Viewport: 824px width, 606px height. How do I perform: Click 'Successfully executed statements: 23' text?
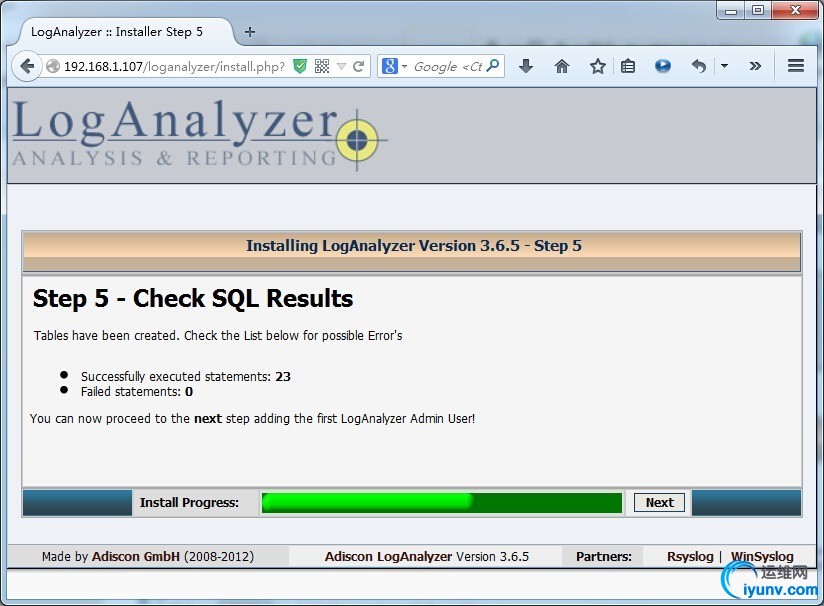[x=186, y=376]
